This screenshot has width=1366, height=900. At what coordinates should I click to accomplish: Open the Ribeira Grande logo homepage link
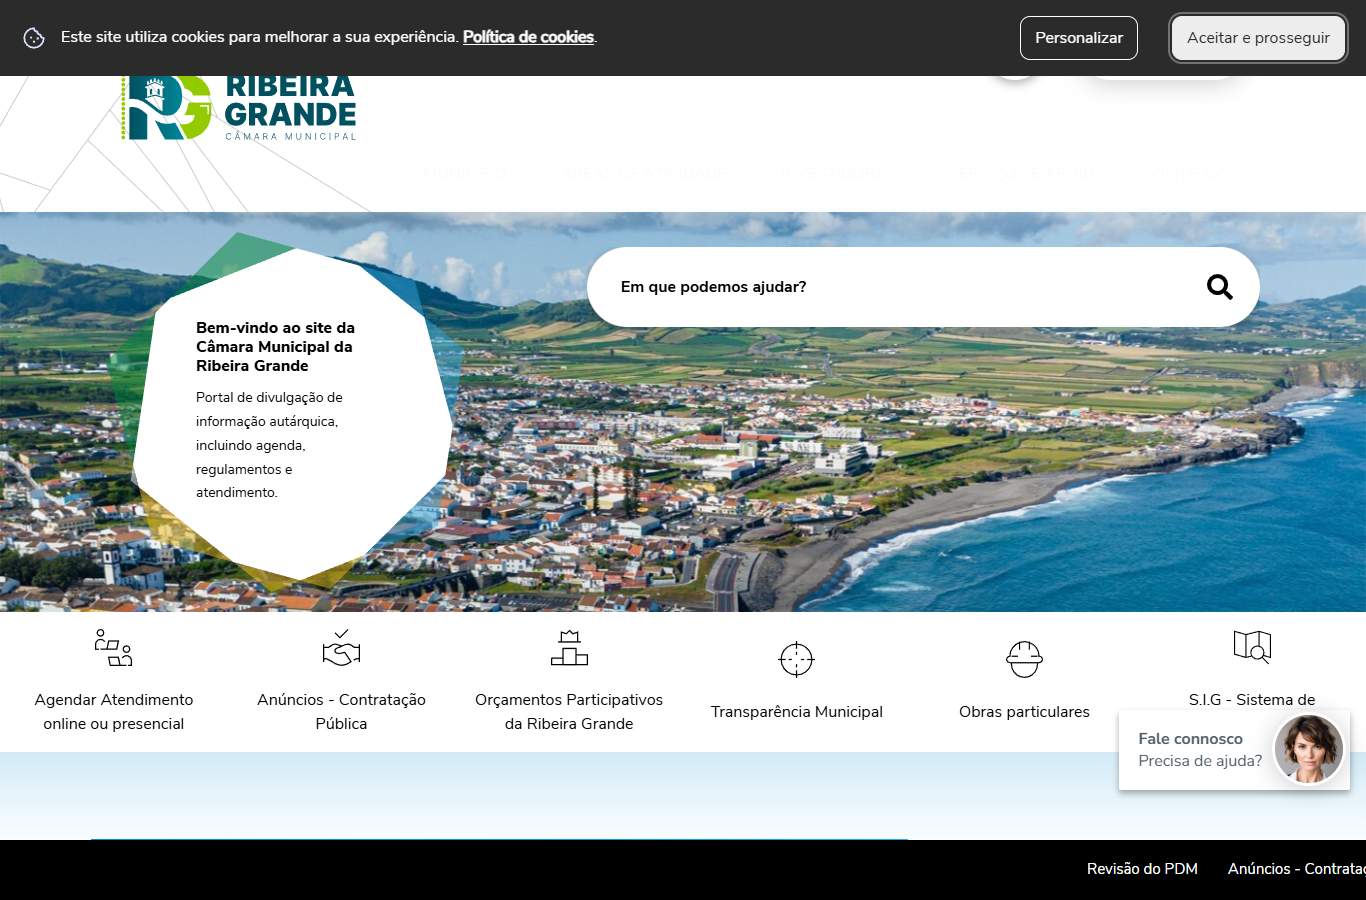click(x=239, y=108)
